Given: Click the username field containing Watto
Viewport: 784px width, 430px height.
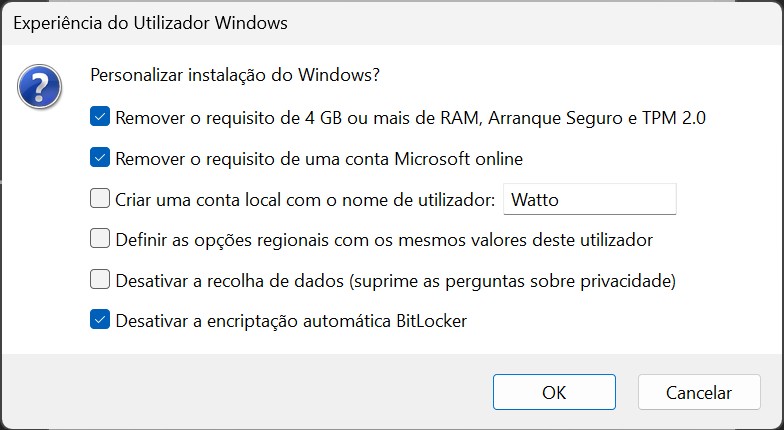Looking at the screenshot, I should [589, 199].
